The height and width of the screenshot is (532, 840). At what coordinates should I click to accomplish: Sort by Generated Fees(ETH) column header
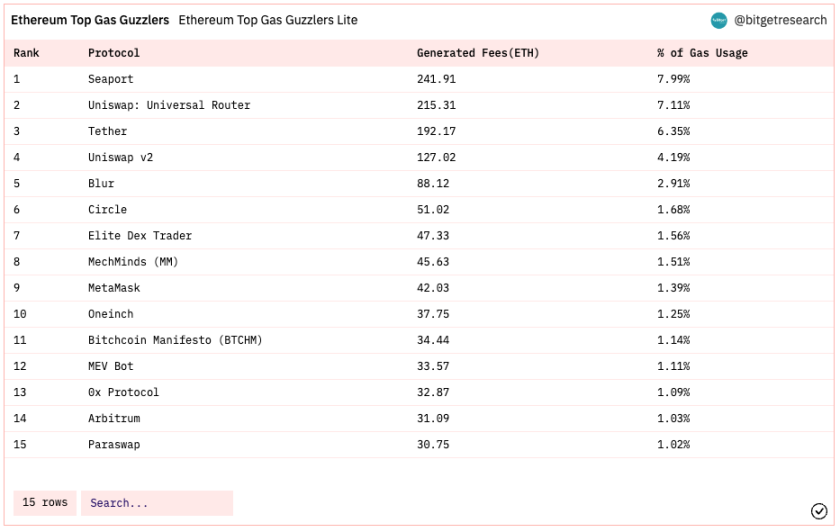(478, 53)
